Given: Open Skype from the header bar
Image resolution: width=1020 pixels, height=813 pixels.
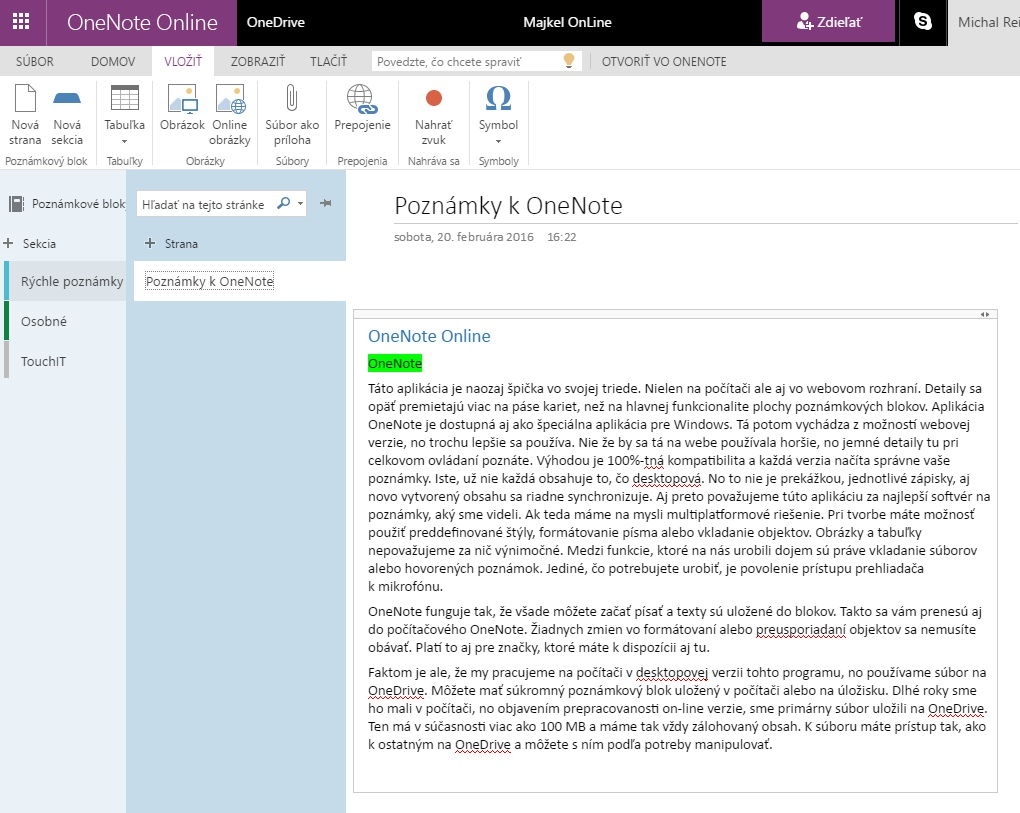Looking at the screenshot, I should (x=922, y=22).
